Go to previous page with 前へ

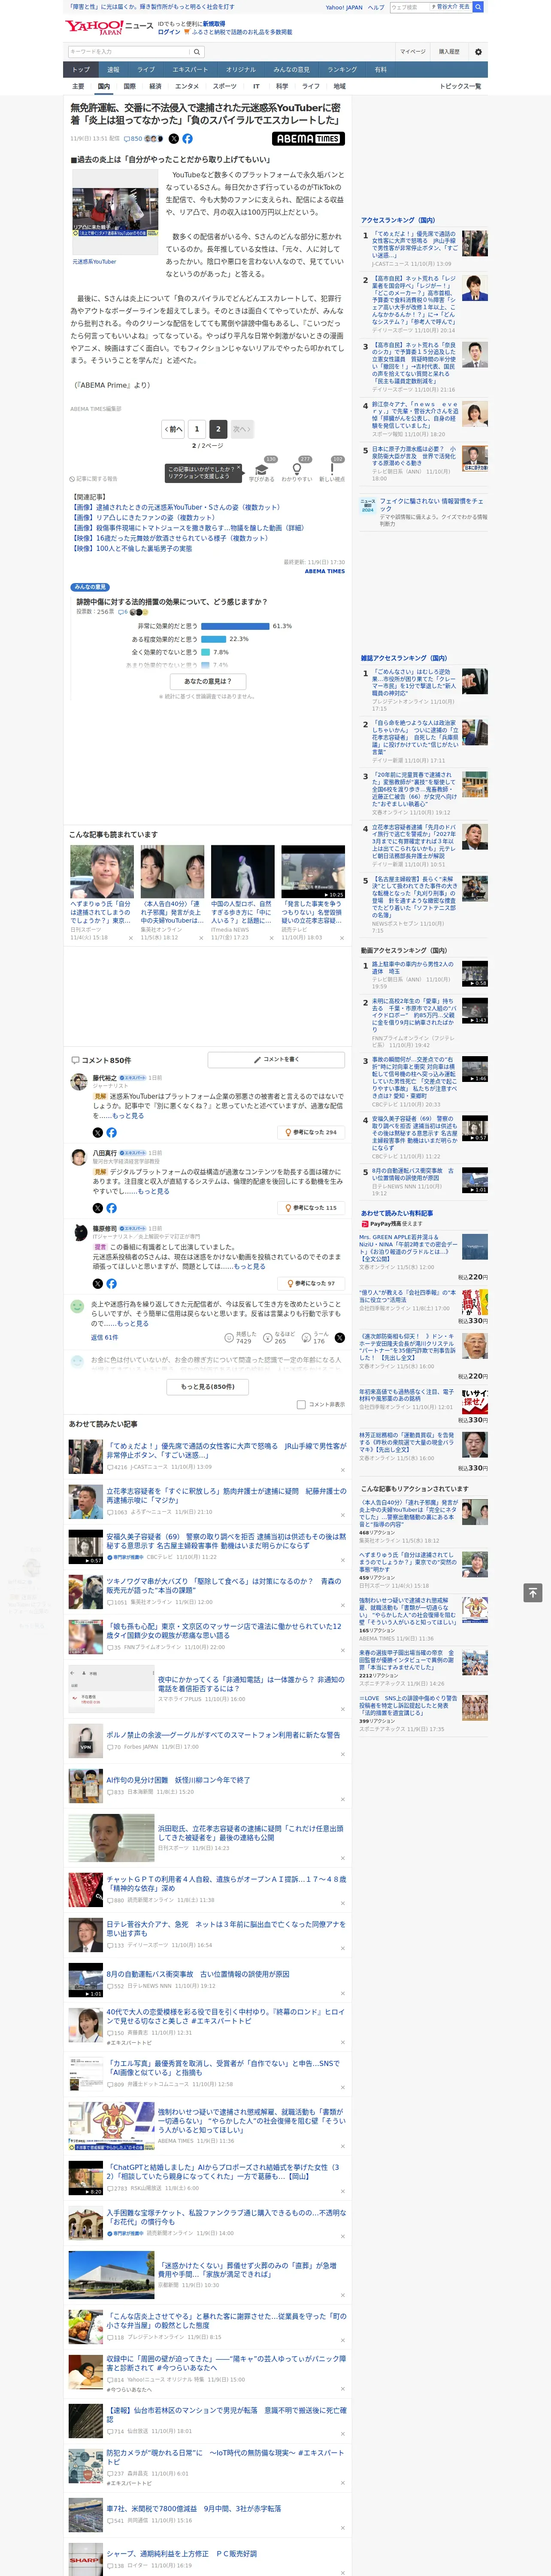coord(174,428)
